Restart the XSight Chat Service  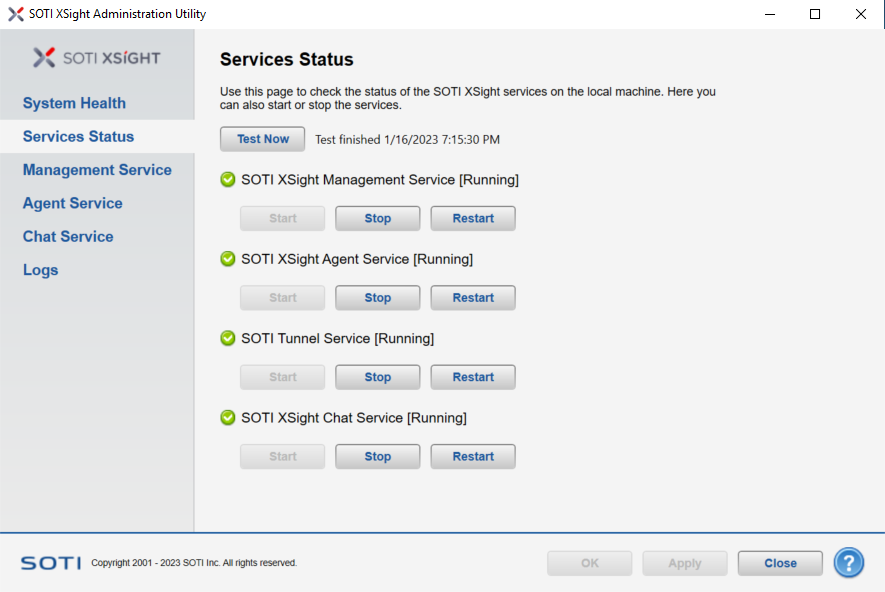(473, 457)
